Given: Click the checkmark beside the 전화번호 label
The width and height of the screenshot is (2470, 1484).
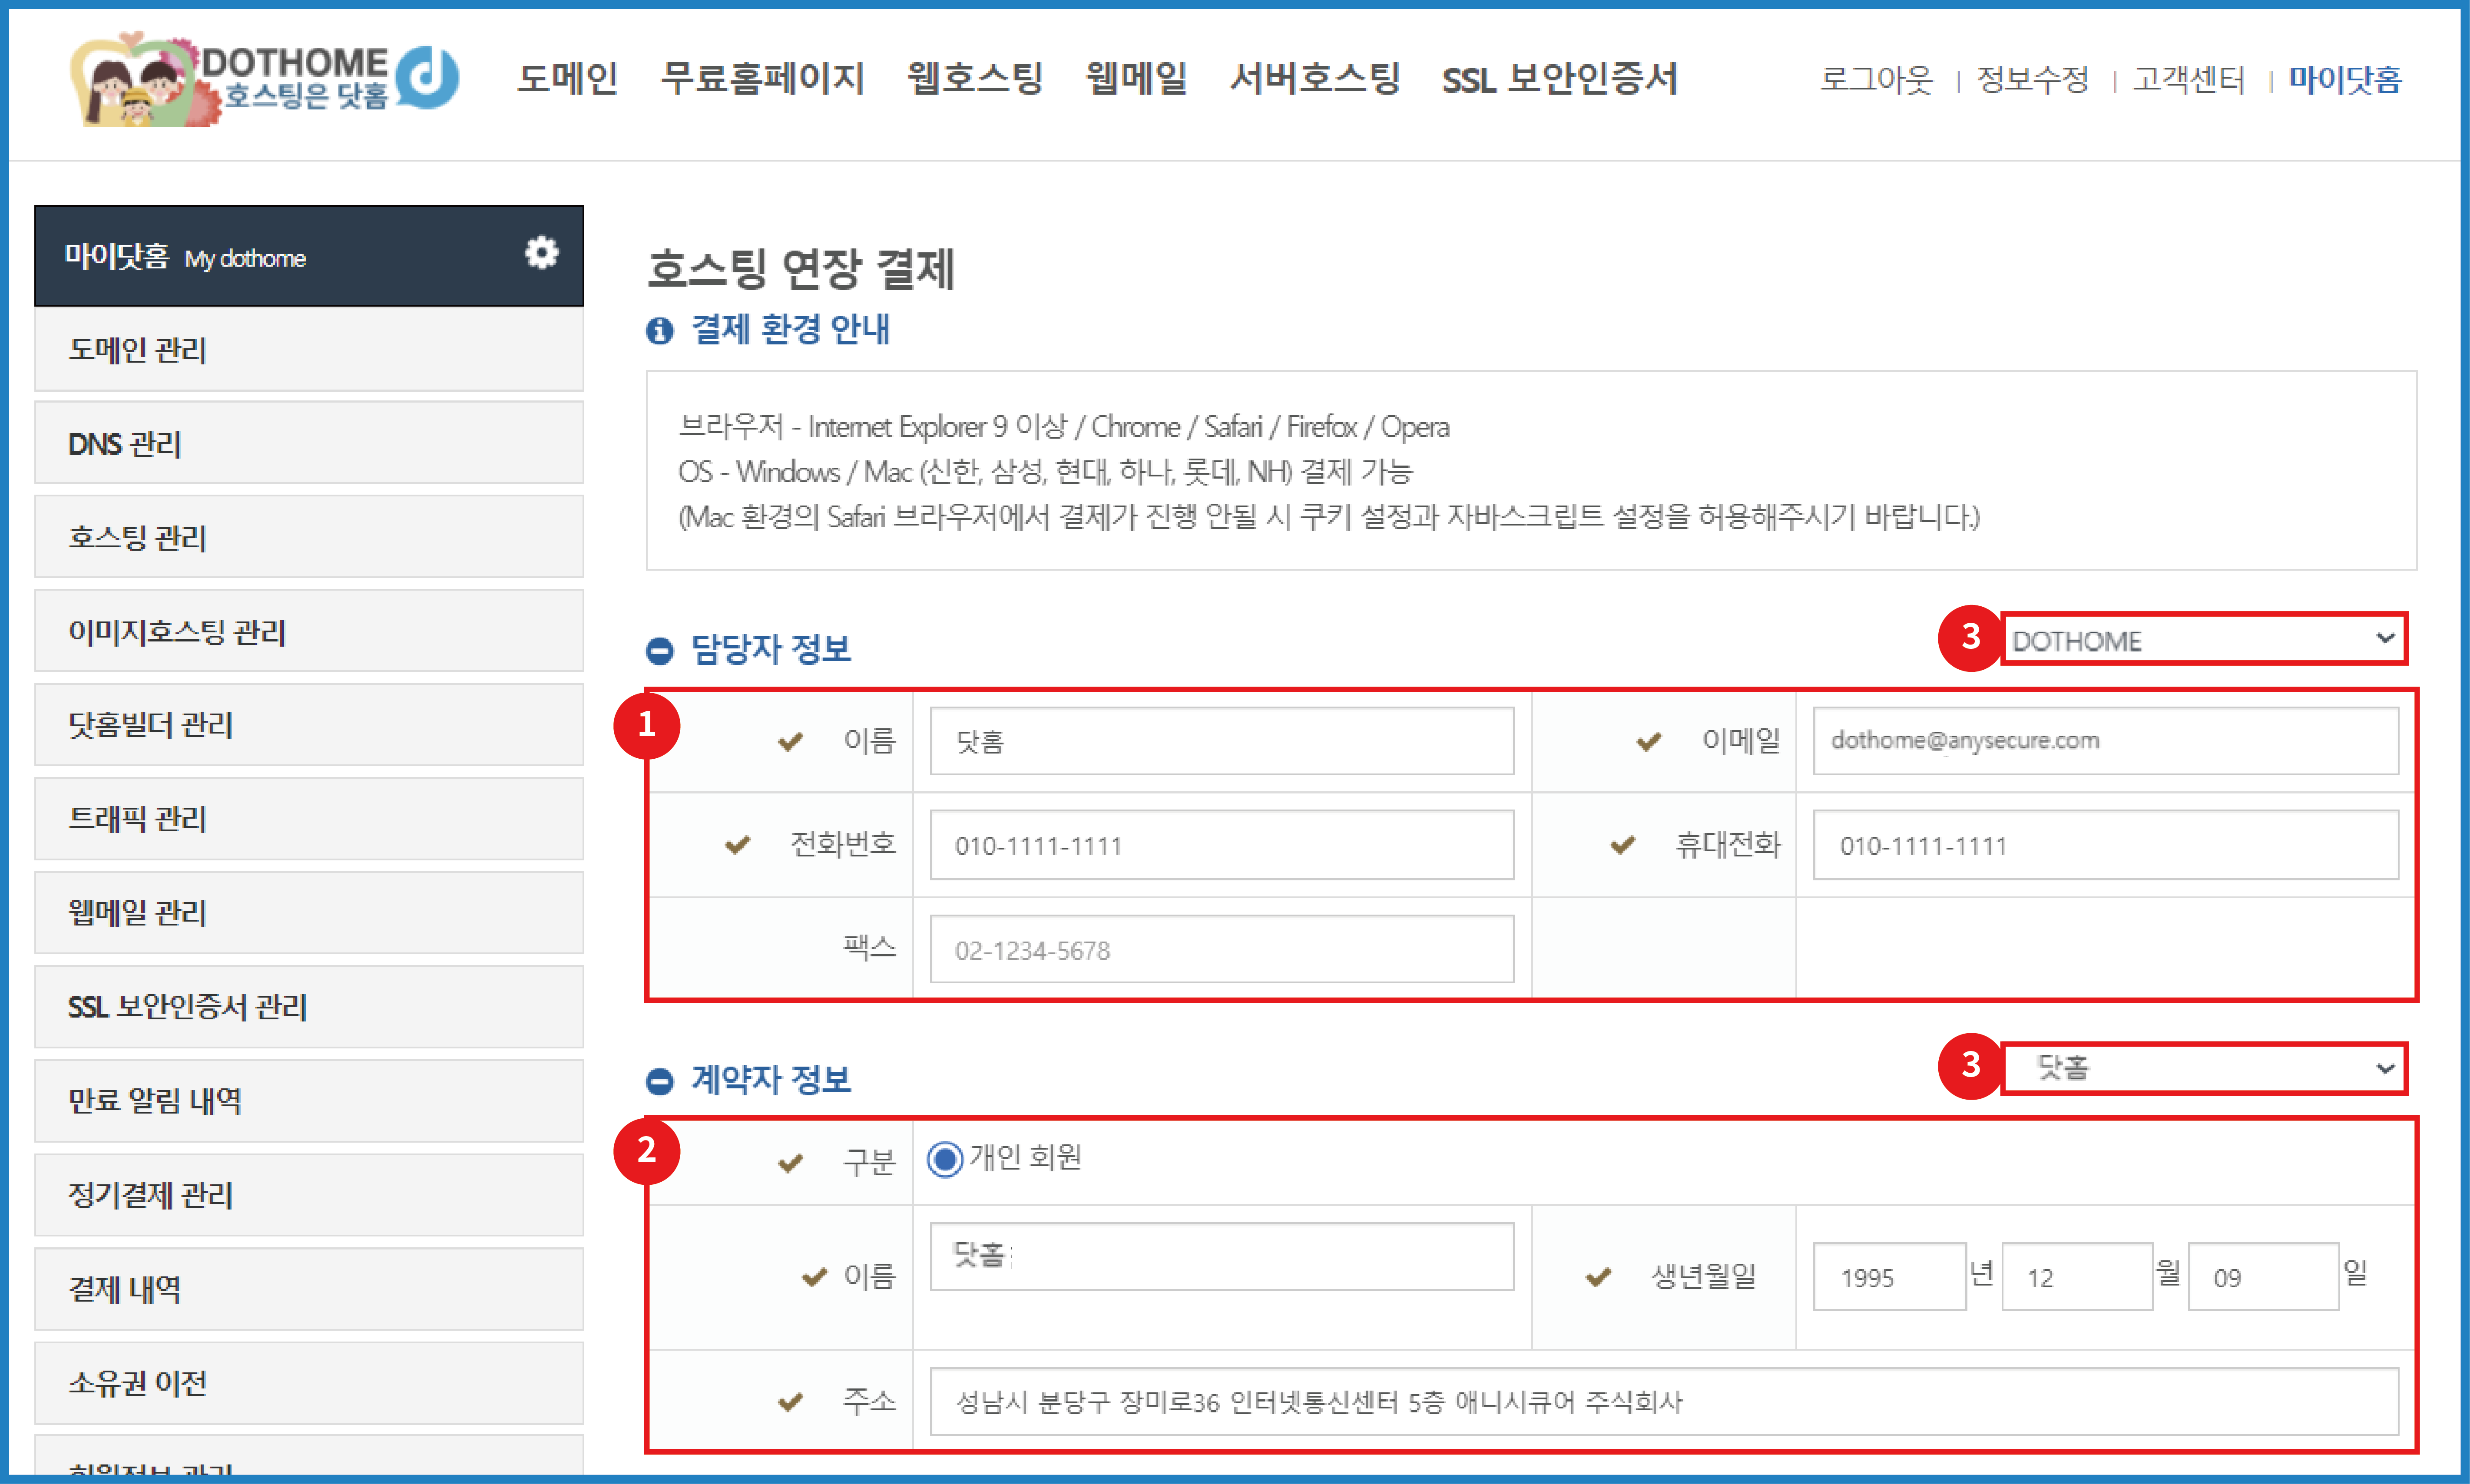Looking at the screenshot, I should 738,845.
